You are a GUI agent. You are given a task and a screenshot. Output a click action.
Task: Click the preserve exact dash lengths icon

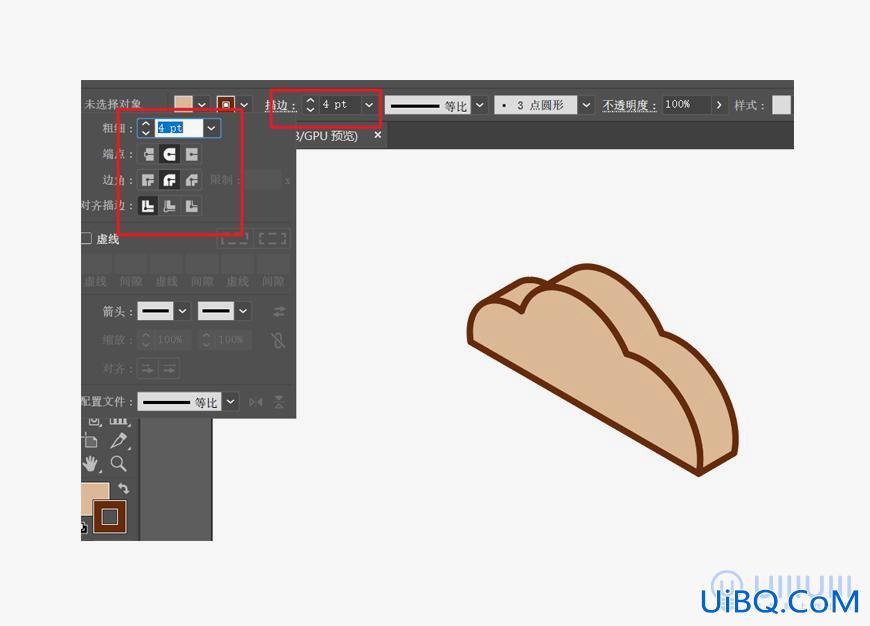coord(235,239)
